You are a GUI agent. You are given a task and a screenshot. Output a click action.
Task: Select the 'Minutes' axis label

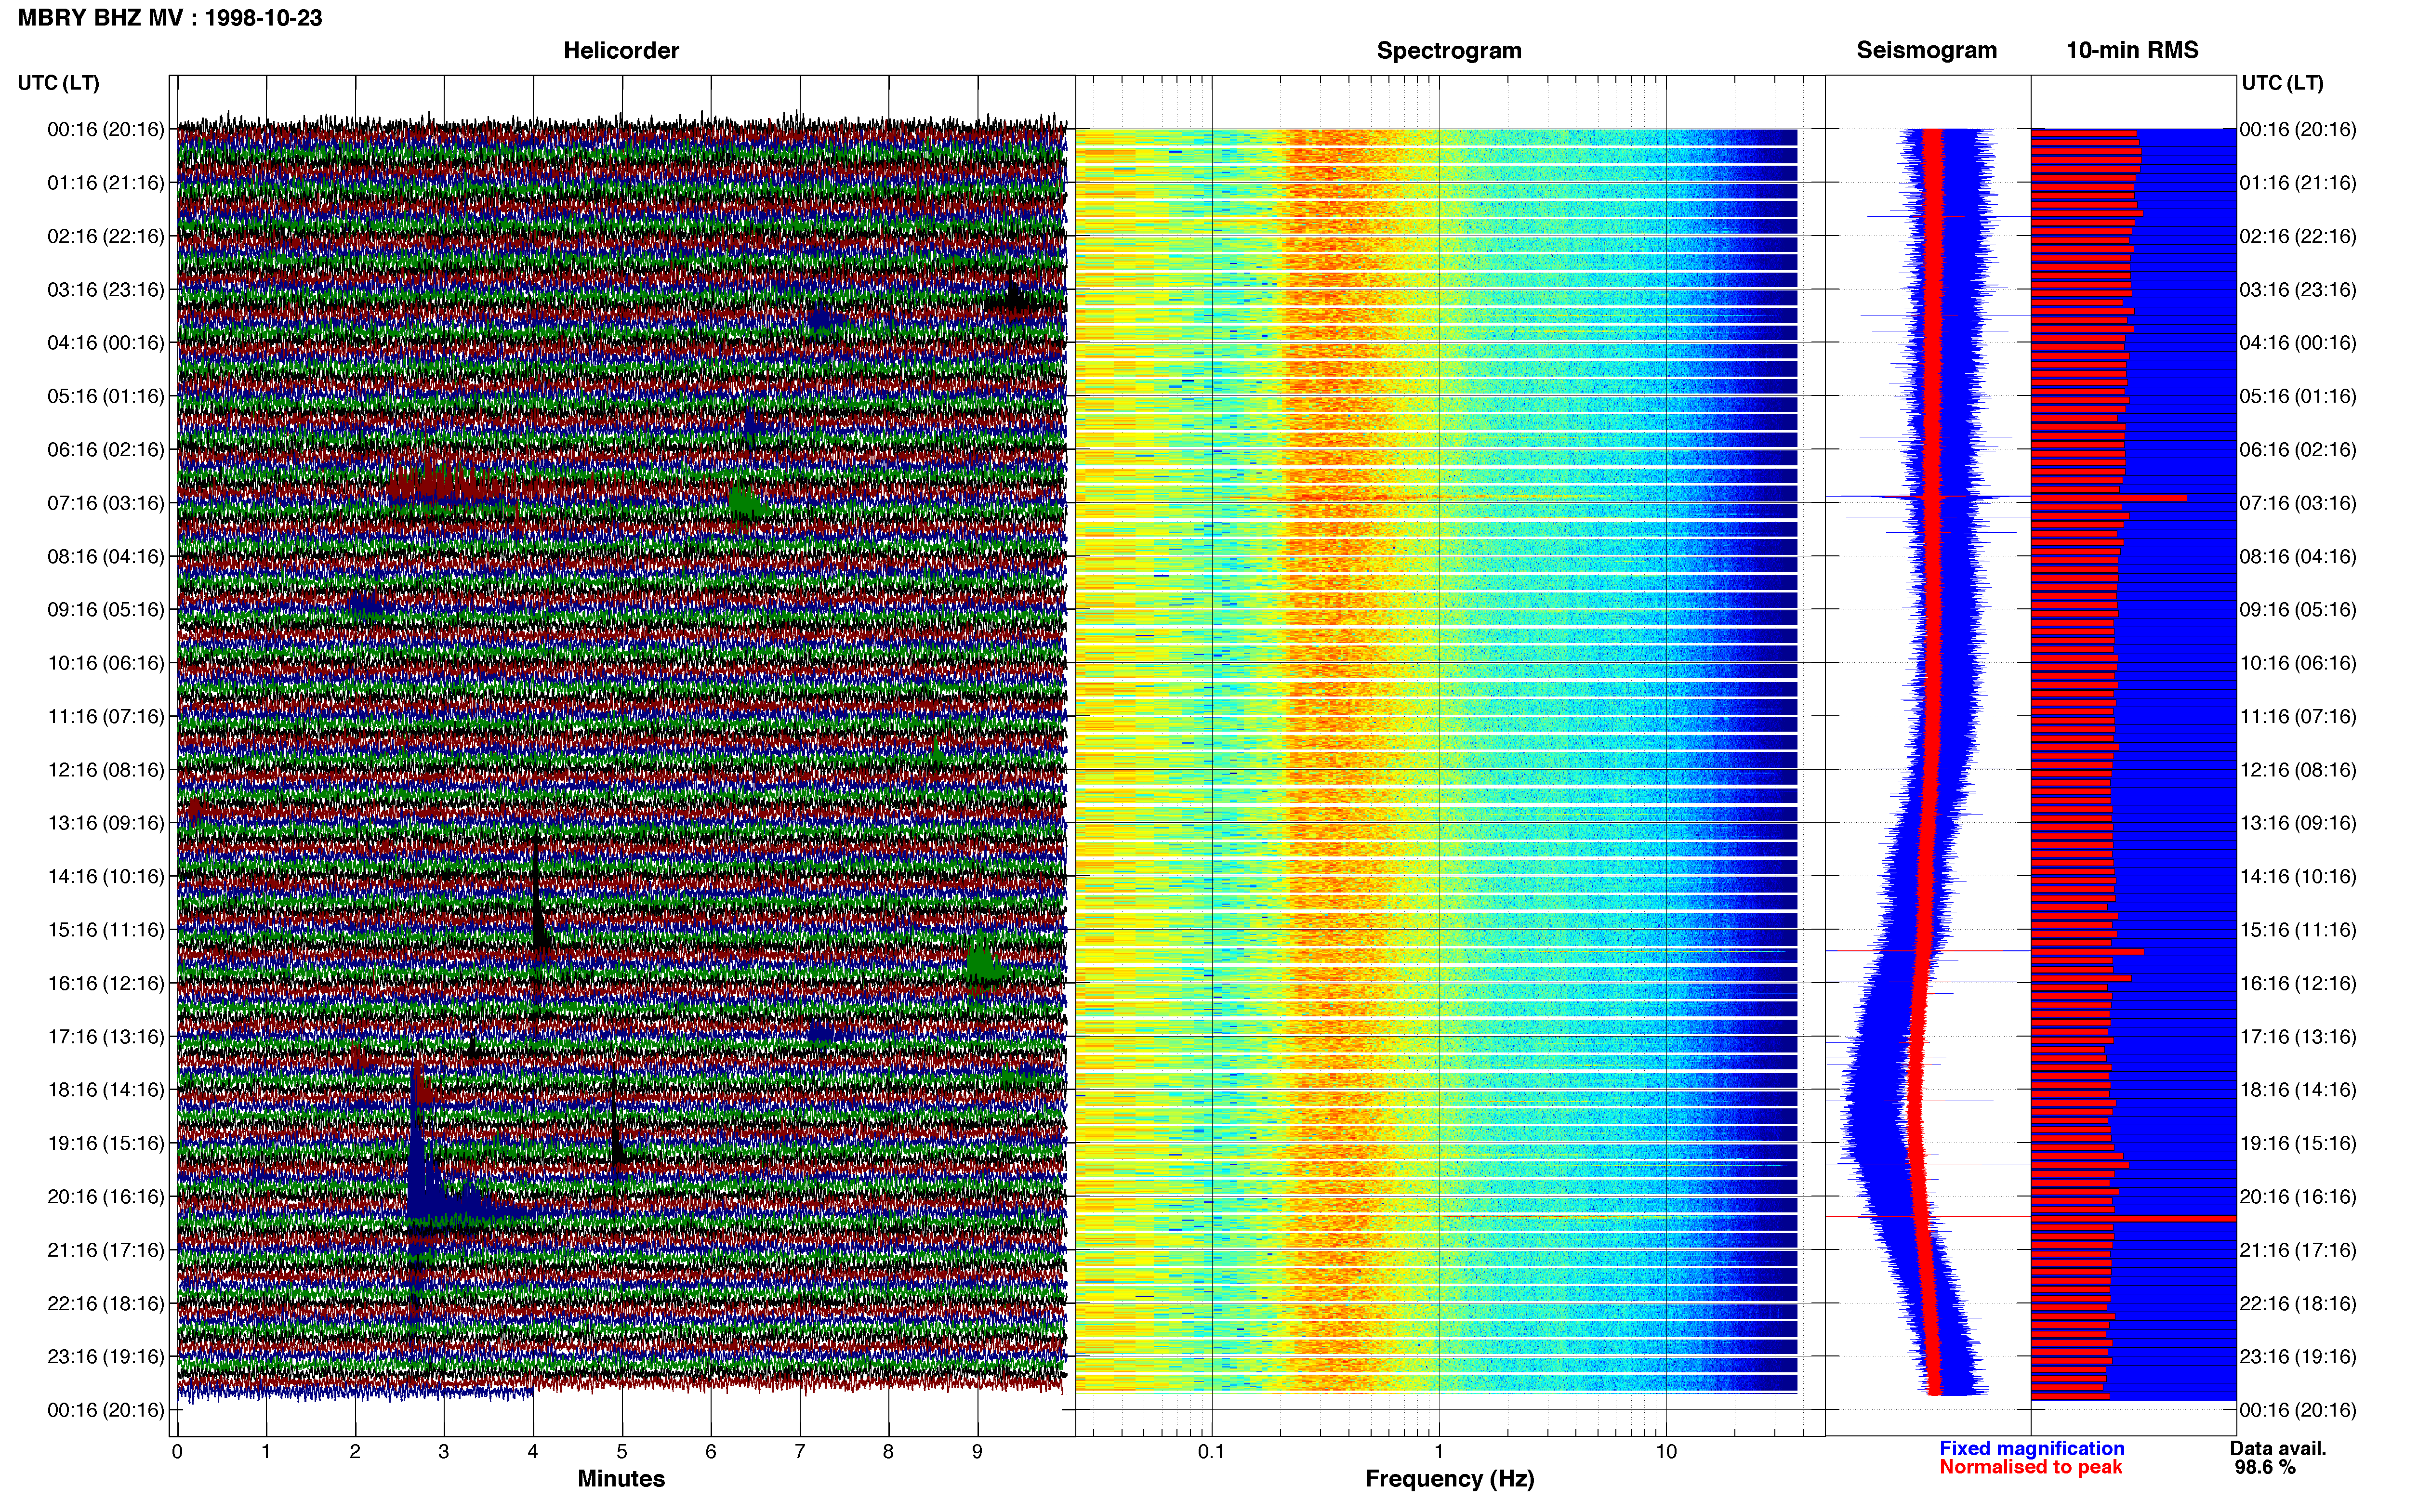point(621,1478)
